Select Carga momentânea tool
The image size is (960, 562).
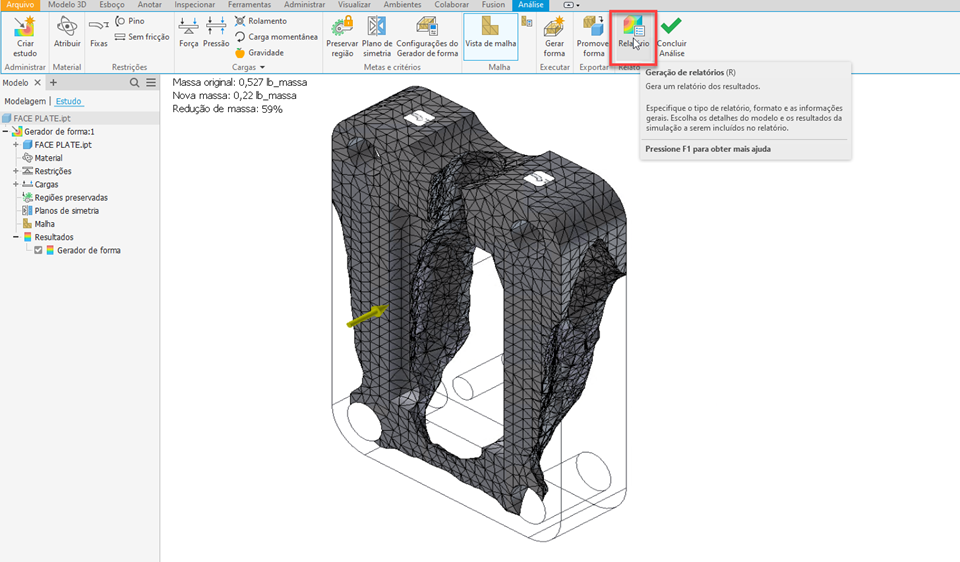pyautogui.click(x=276, y=37)
